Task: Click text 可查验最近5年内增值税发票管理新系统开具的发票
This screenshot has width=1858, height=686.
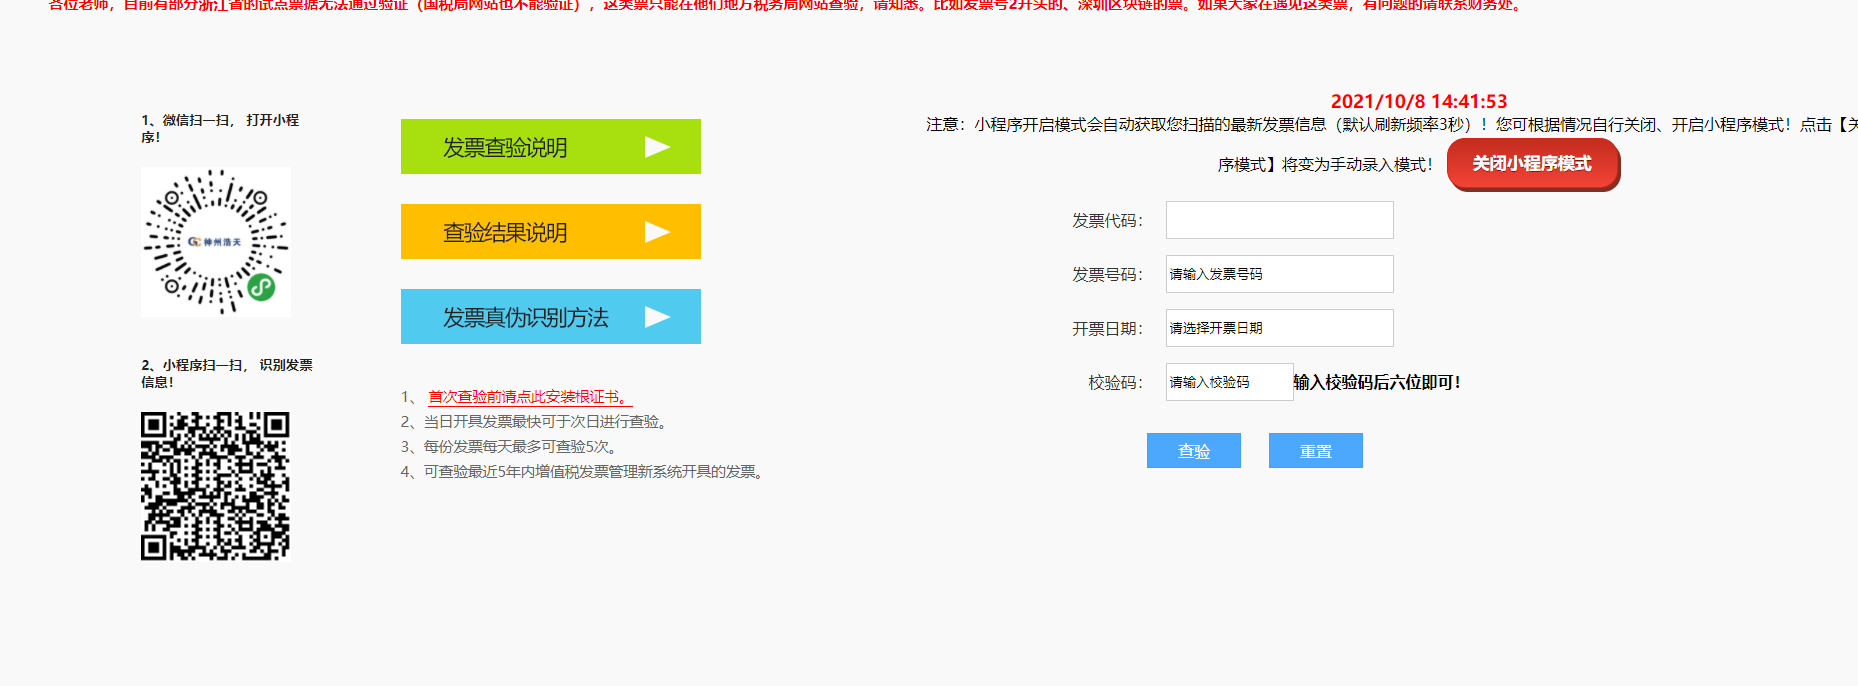Action: point(595,472)
